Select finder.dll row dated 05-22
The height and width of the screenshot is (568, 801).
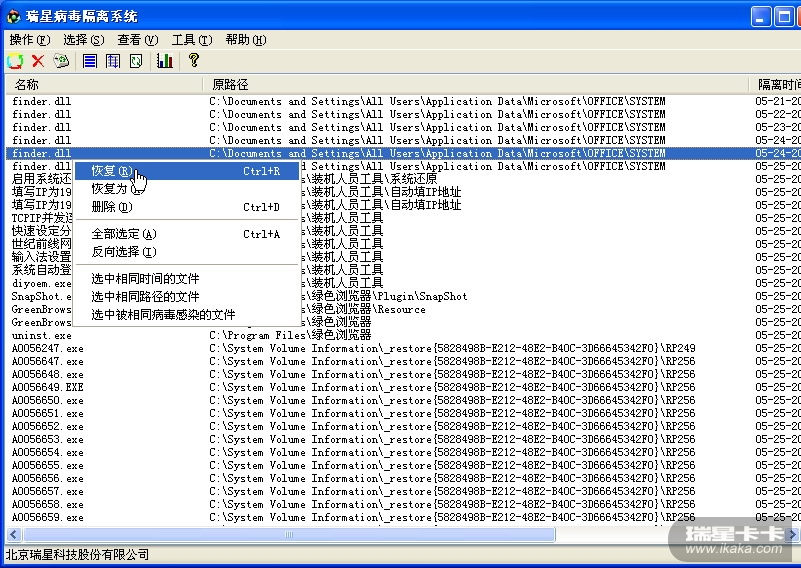tap(403, 114)
